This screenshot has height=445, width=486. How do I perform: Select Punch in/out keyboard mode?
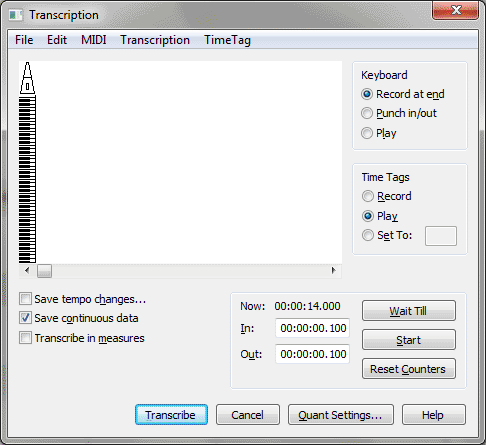coord(367,113)
